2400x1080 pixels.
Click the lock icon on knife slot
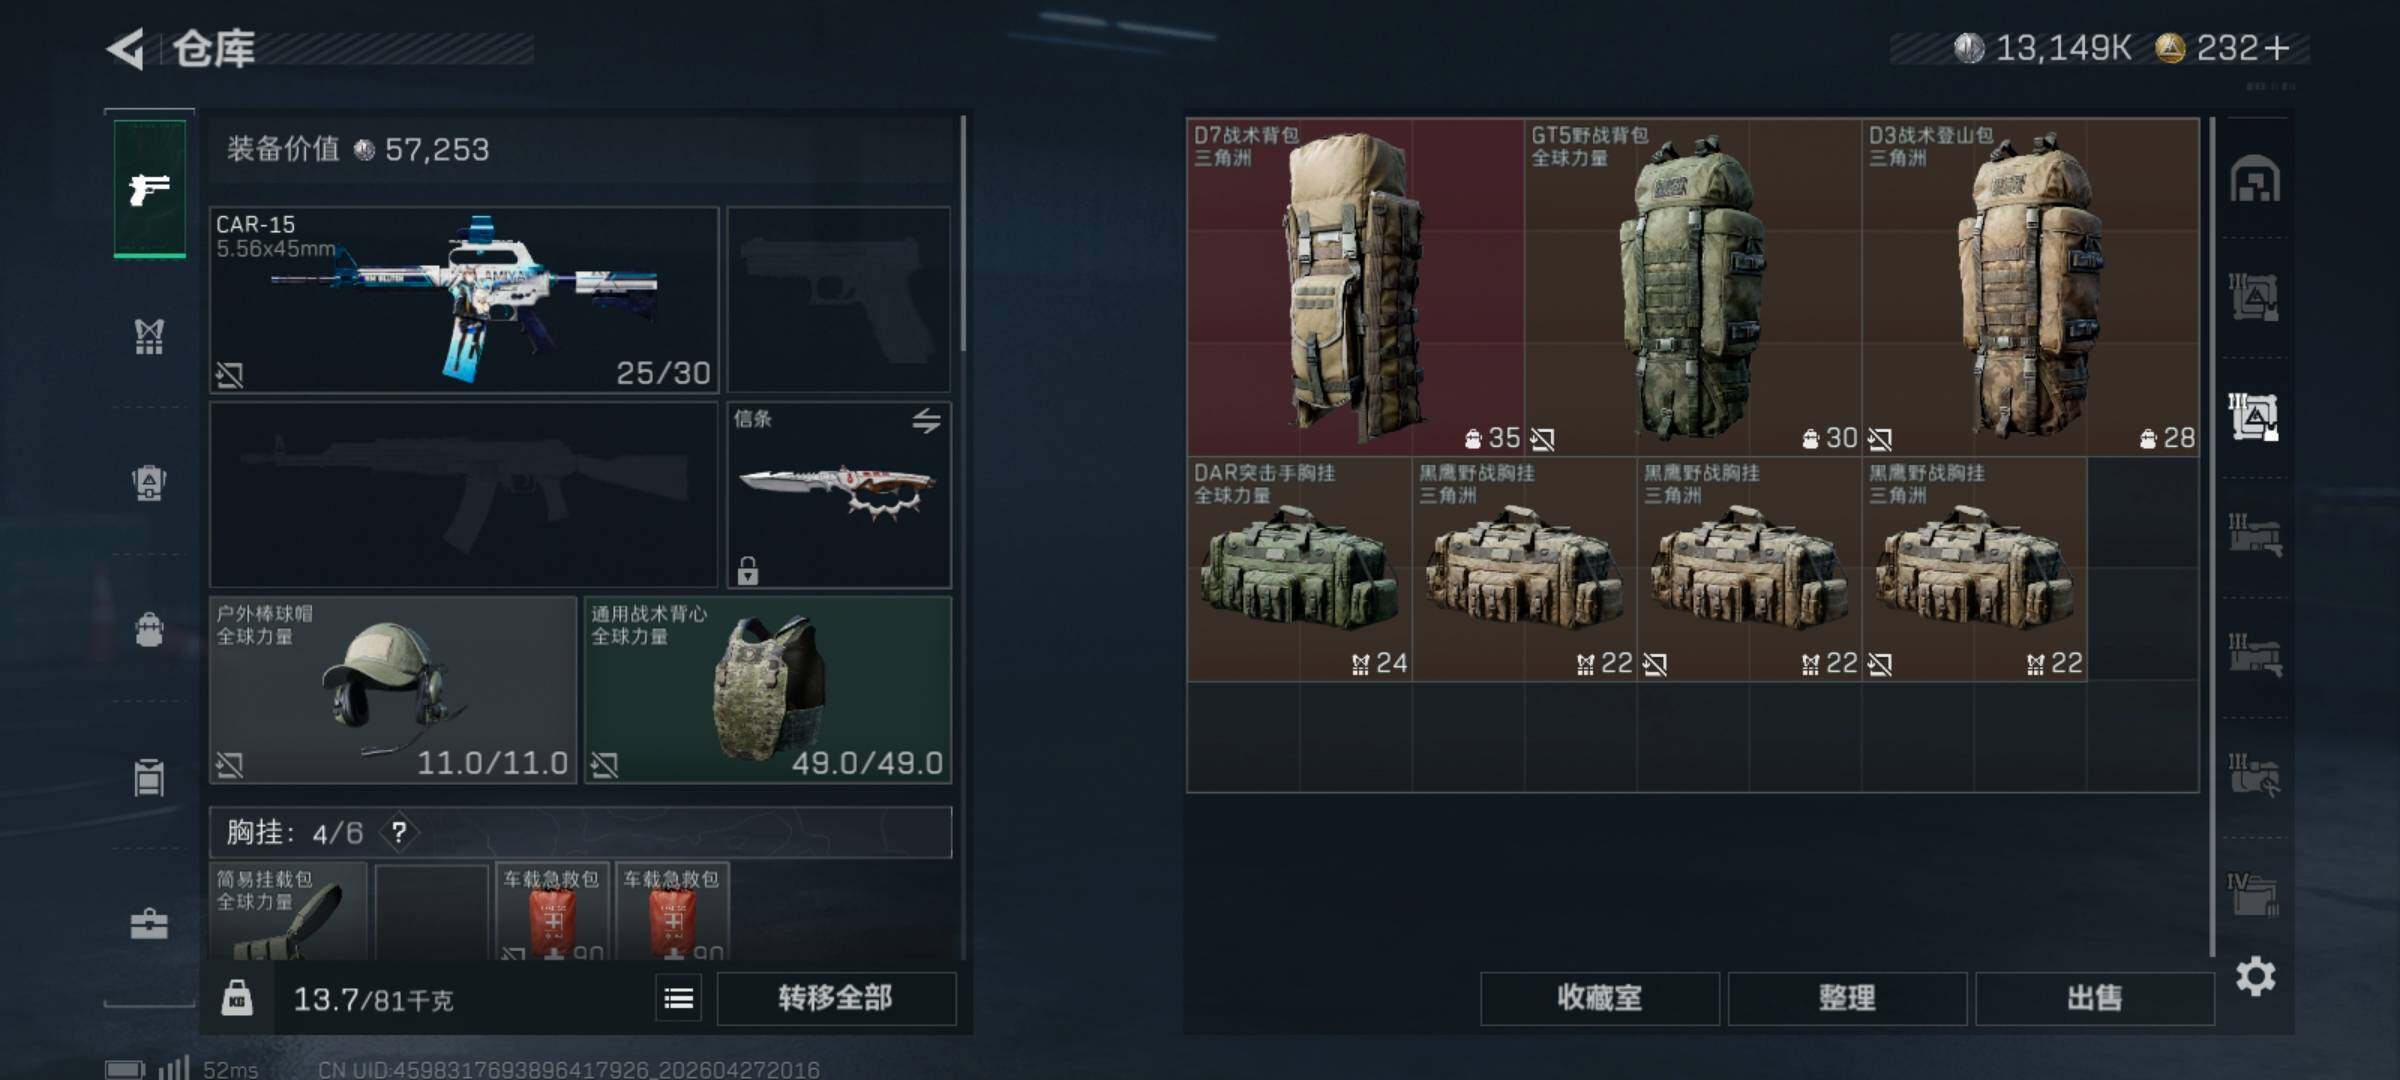[x=748, y=570]
